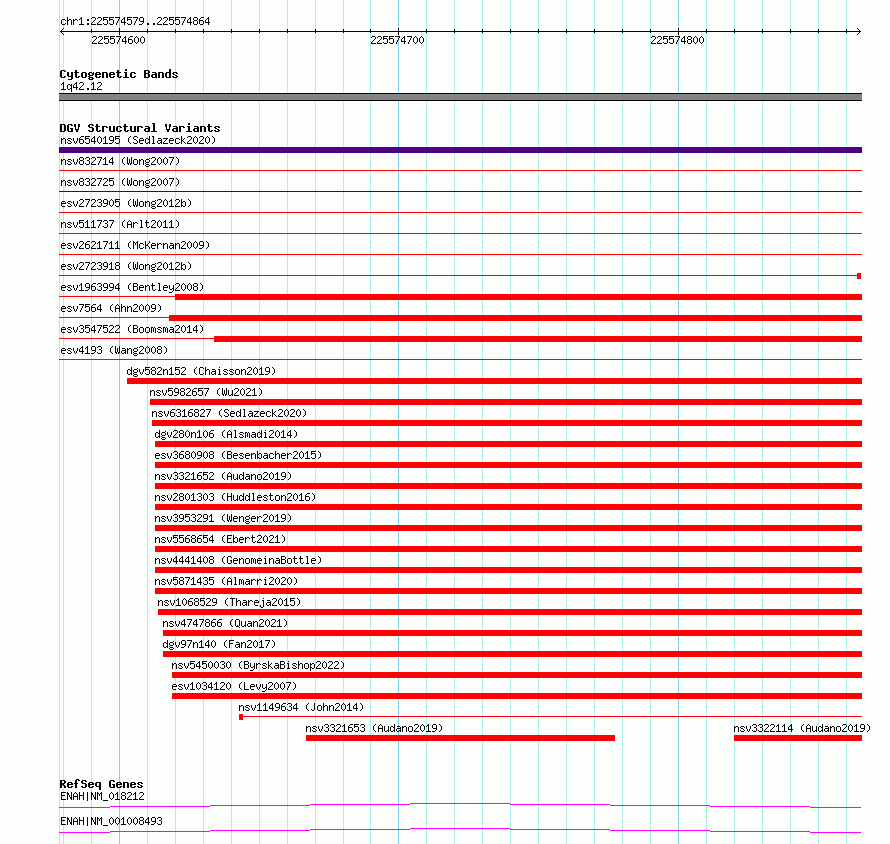Click the red bar under esv1034120 (Levy2007)
890x844 pixels.
[517, 696]
